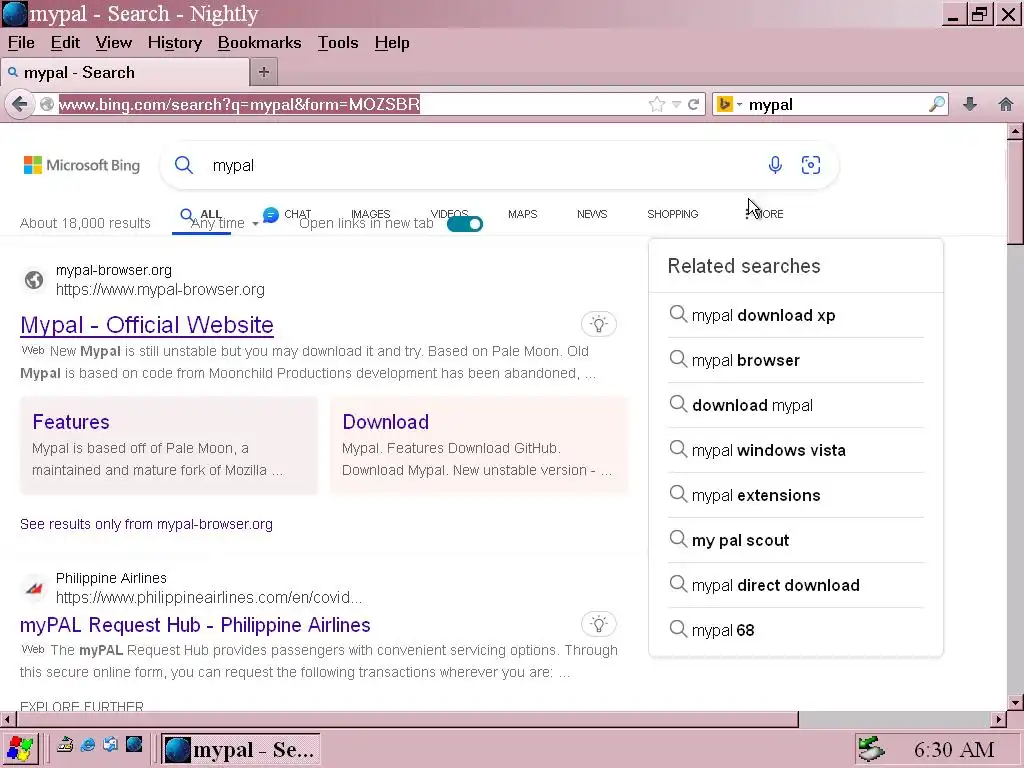This screenshot has height=768, width=1024.
Task: Open the Tools menu
Action: [338, 42]
